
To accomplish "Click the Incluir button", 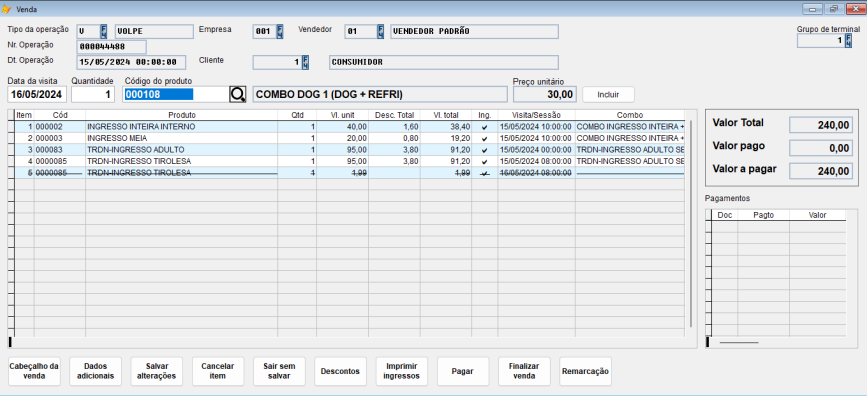I will click(x=608, y=95).
